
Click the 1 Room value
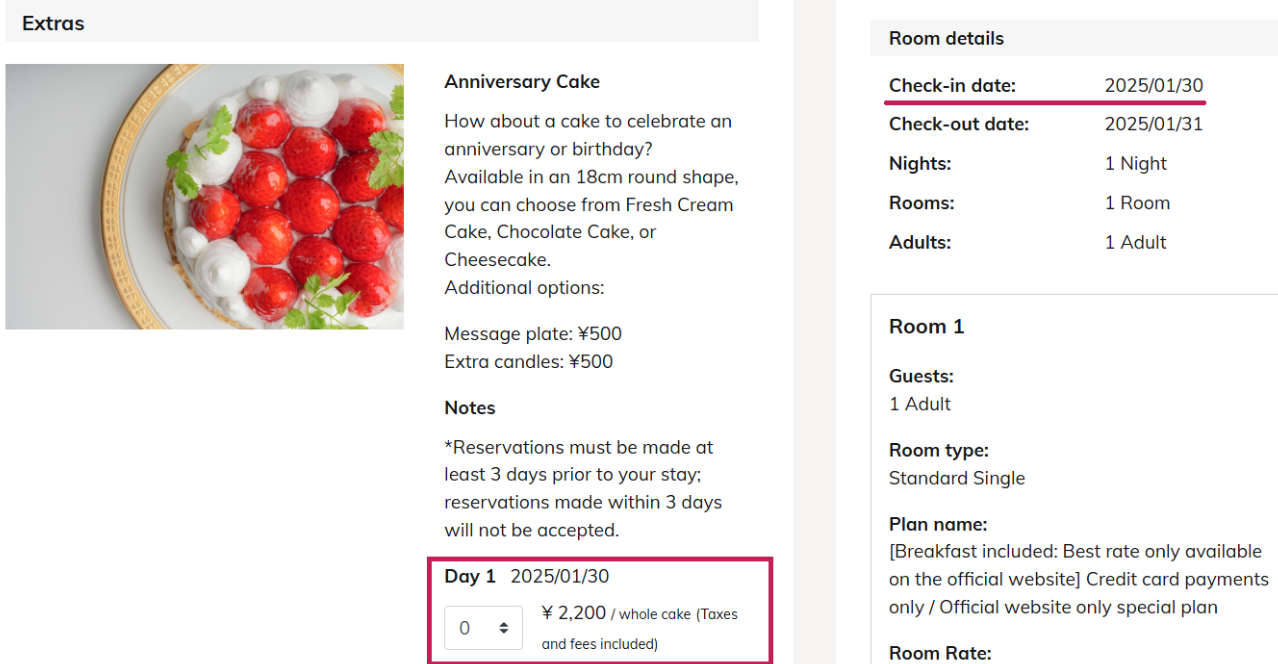1137,203
